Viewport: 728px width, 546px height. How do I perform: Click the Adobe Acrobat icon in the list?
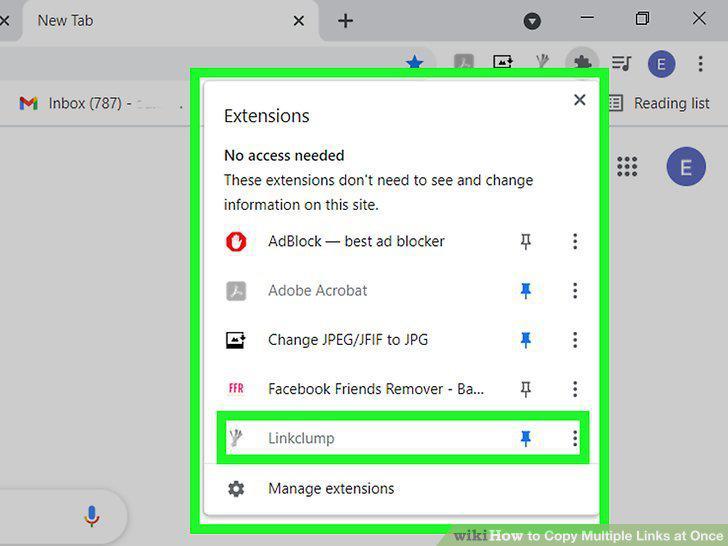point(236,291)
